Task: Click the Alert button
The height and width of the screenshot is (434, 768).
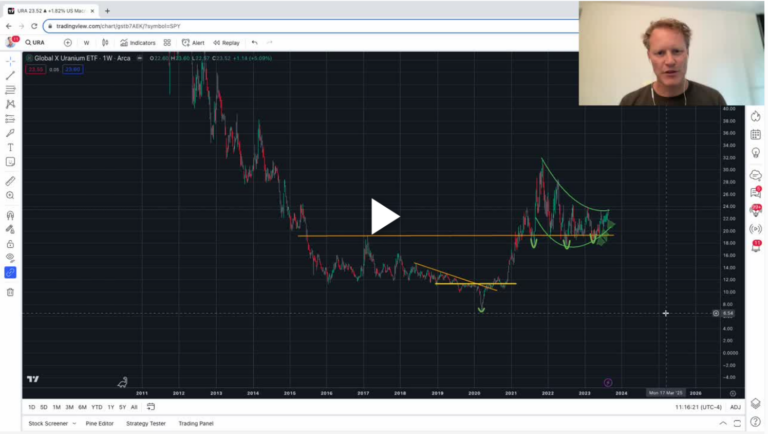Action: coord(193,43)
